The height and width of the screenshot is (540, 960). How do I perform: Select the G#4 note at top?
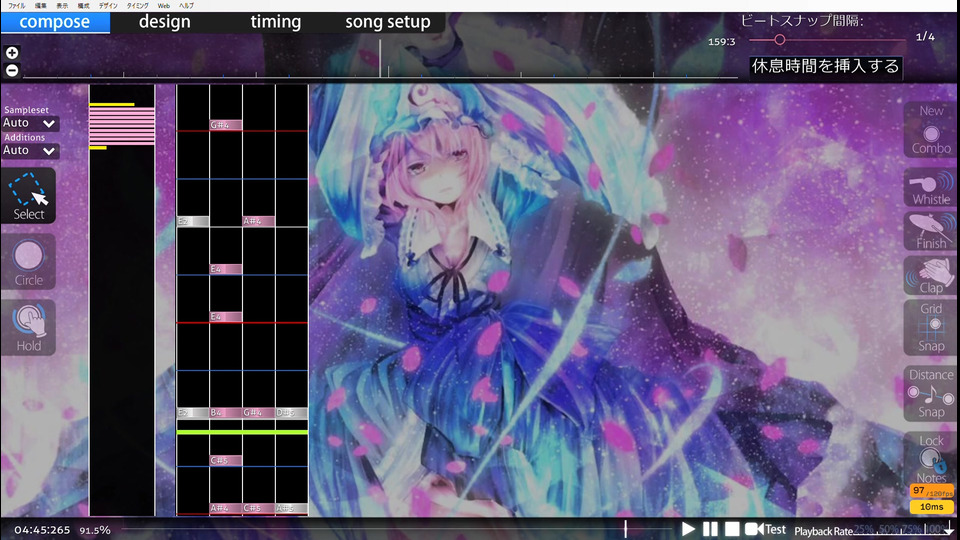pyautogui.click(x=226, y=125)
